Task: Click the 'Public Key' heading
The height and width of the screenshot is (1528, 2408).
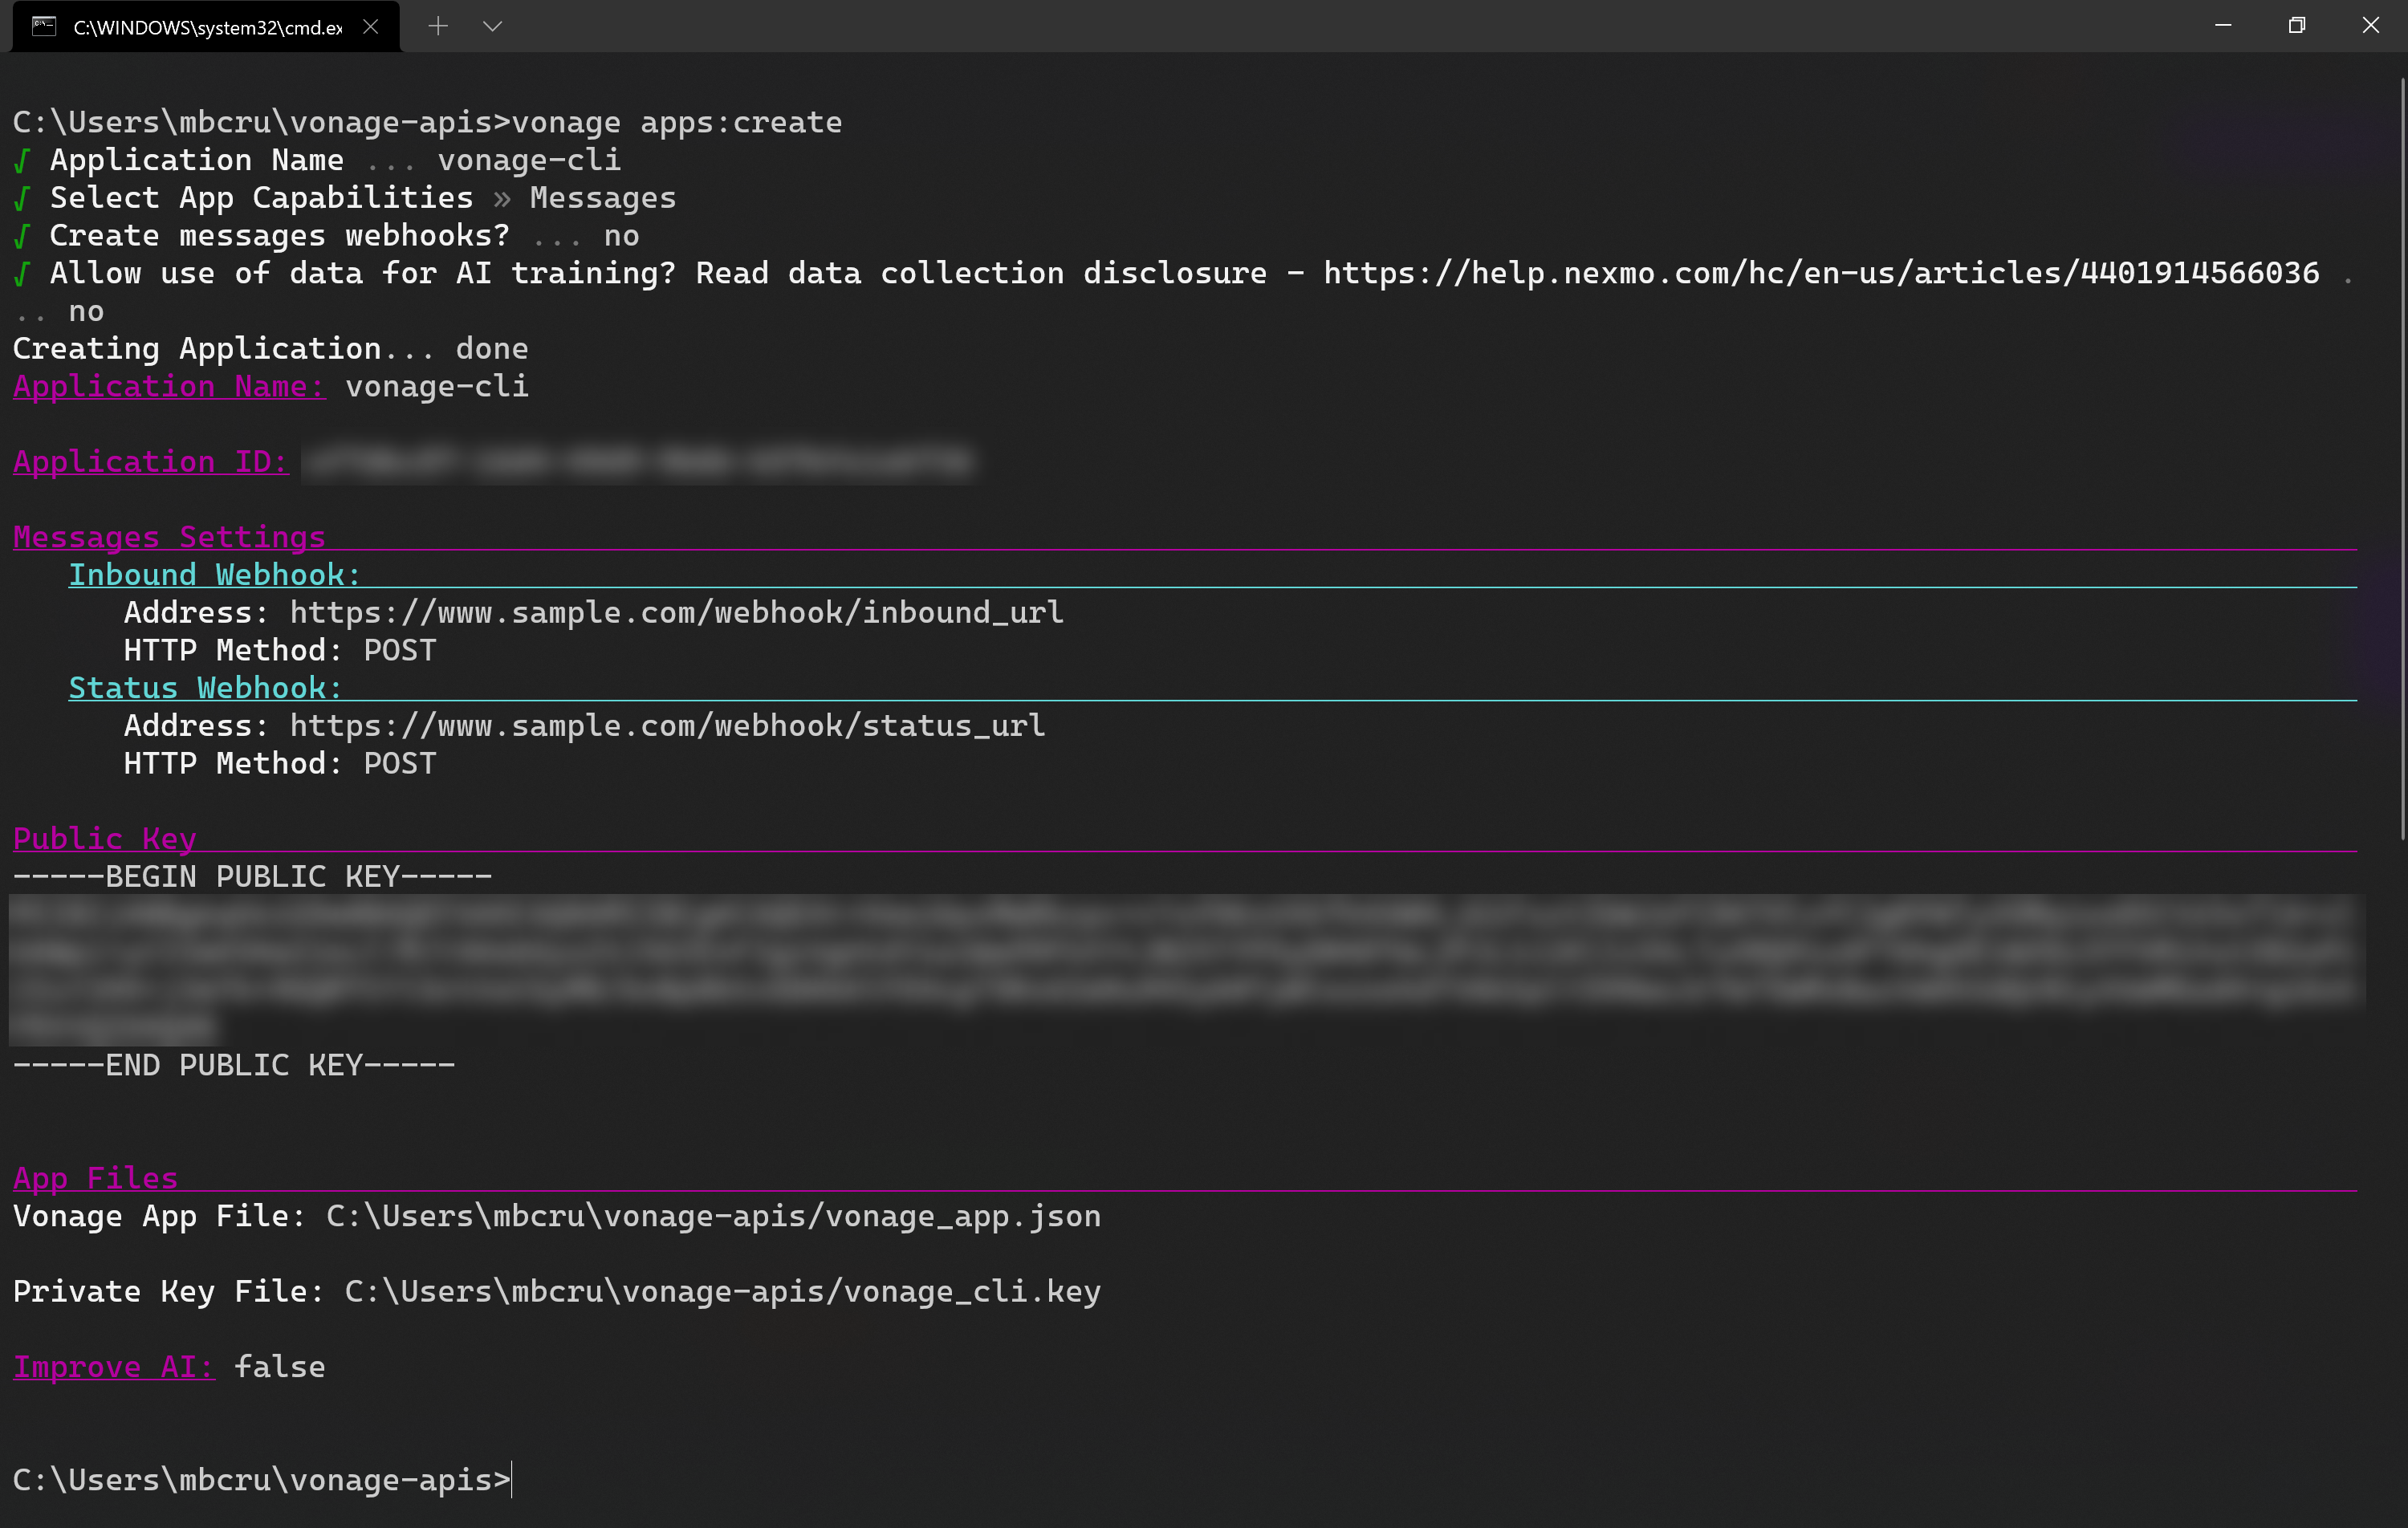Action: [105, 839]
